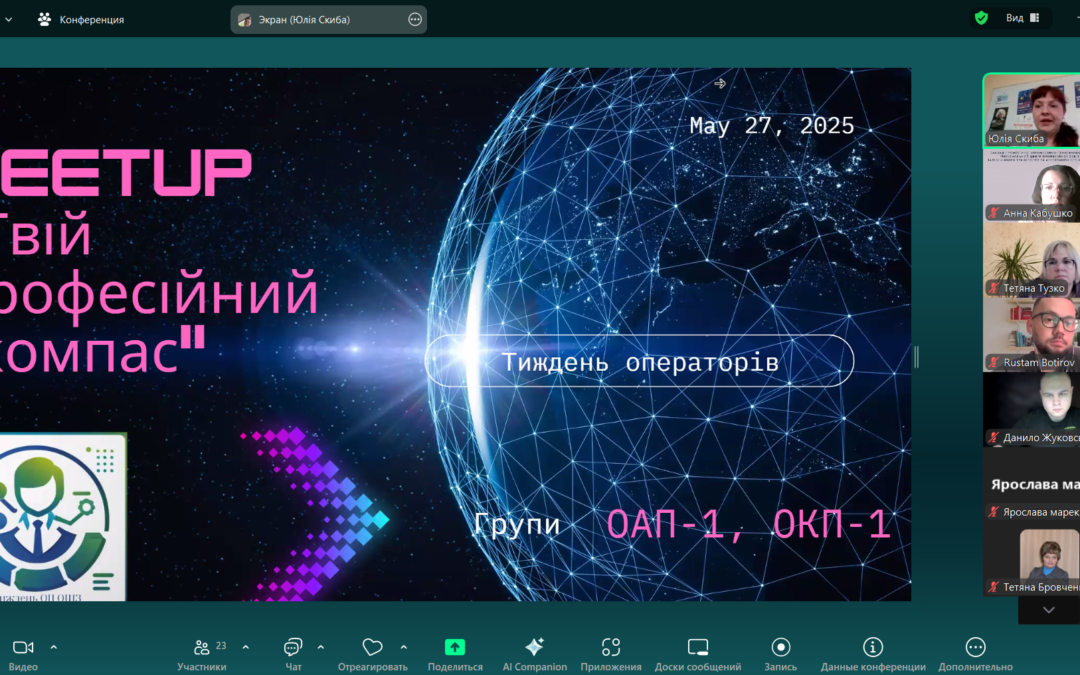This screenshot has height=675, width=1080.
Task: Open Данные конференции info icon
Action: tap(872, 645)
